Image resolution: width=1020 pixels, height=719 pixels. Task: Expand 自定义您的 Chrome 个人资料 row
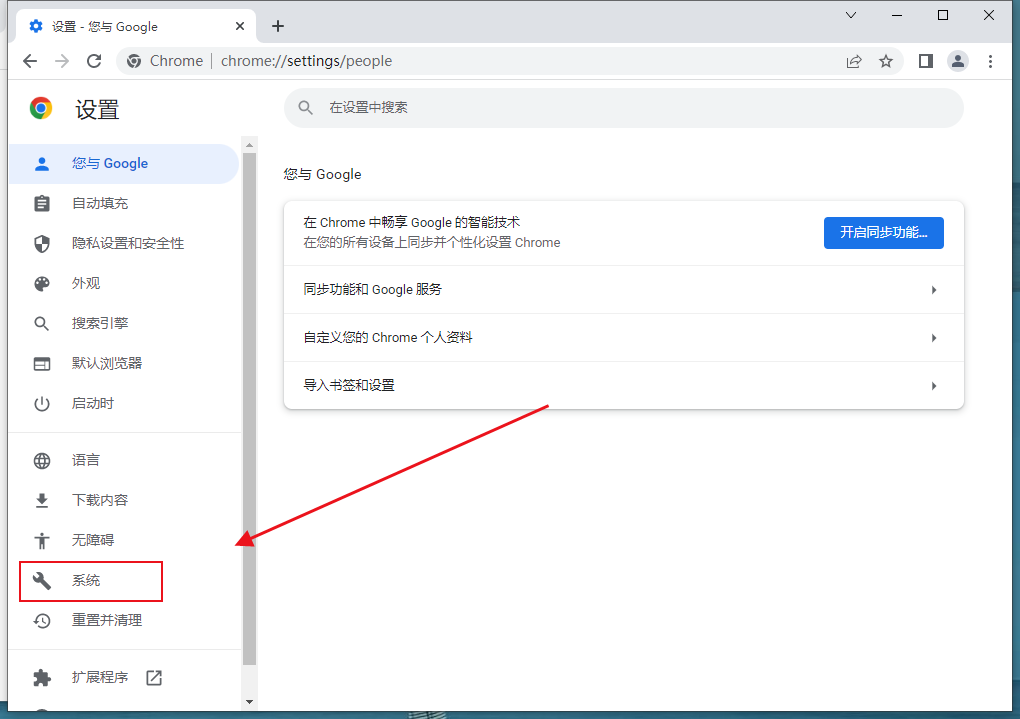pos(623,338)
